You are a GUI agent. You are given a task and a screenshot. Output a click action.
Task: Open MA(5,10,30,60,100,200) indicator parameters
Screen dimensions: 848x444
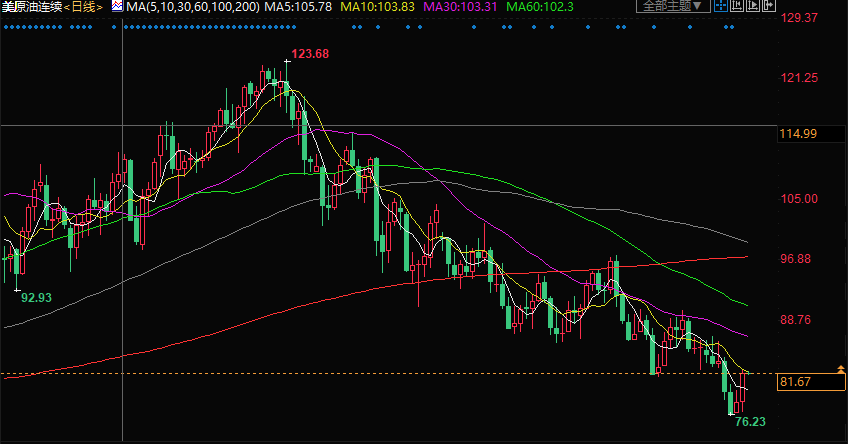[x=191, y=7]
